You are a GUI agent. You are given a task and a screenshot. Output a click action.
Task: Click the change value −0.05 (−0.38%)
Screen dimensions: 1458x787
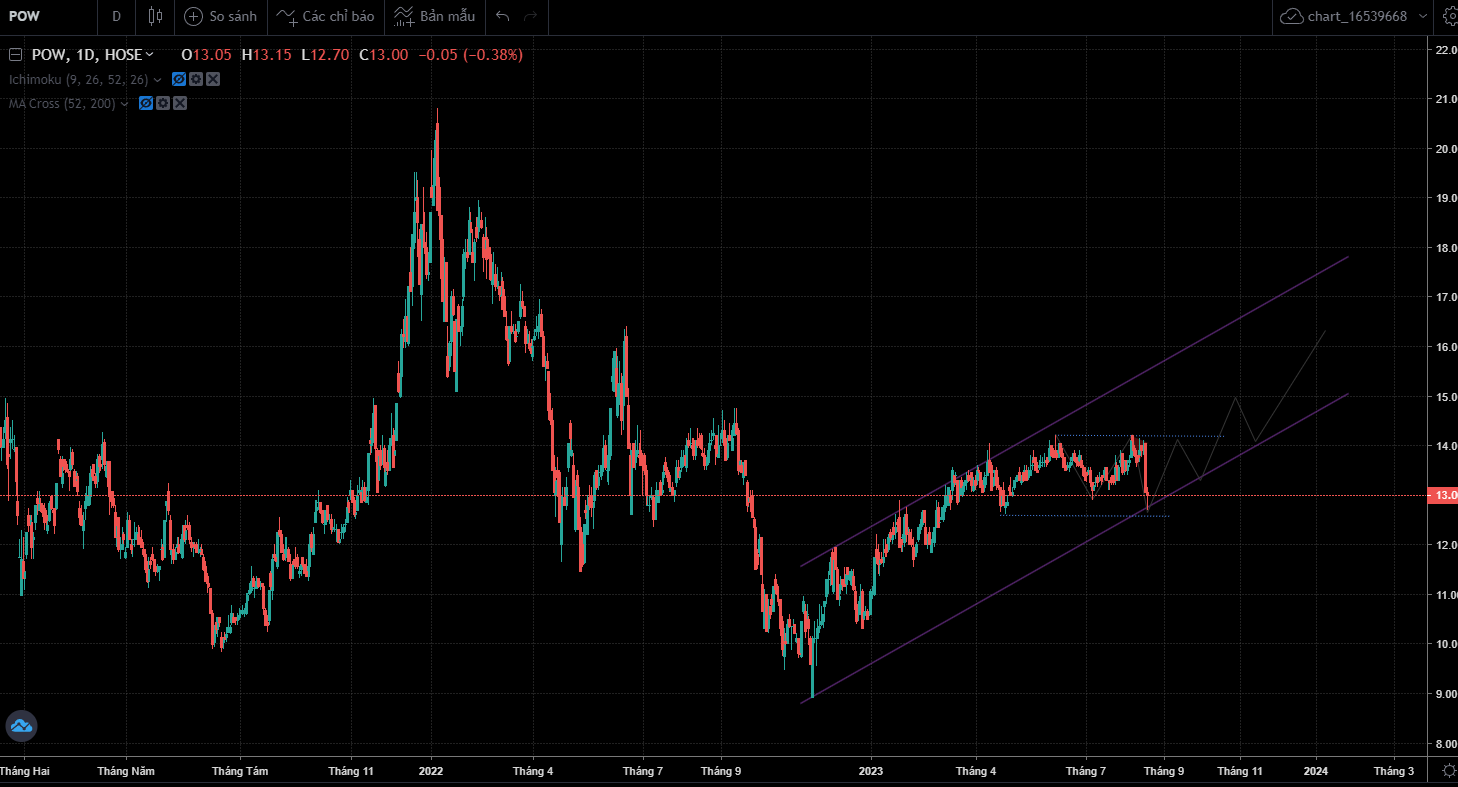point(470,55)
